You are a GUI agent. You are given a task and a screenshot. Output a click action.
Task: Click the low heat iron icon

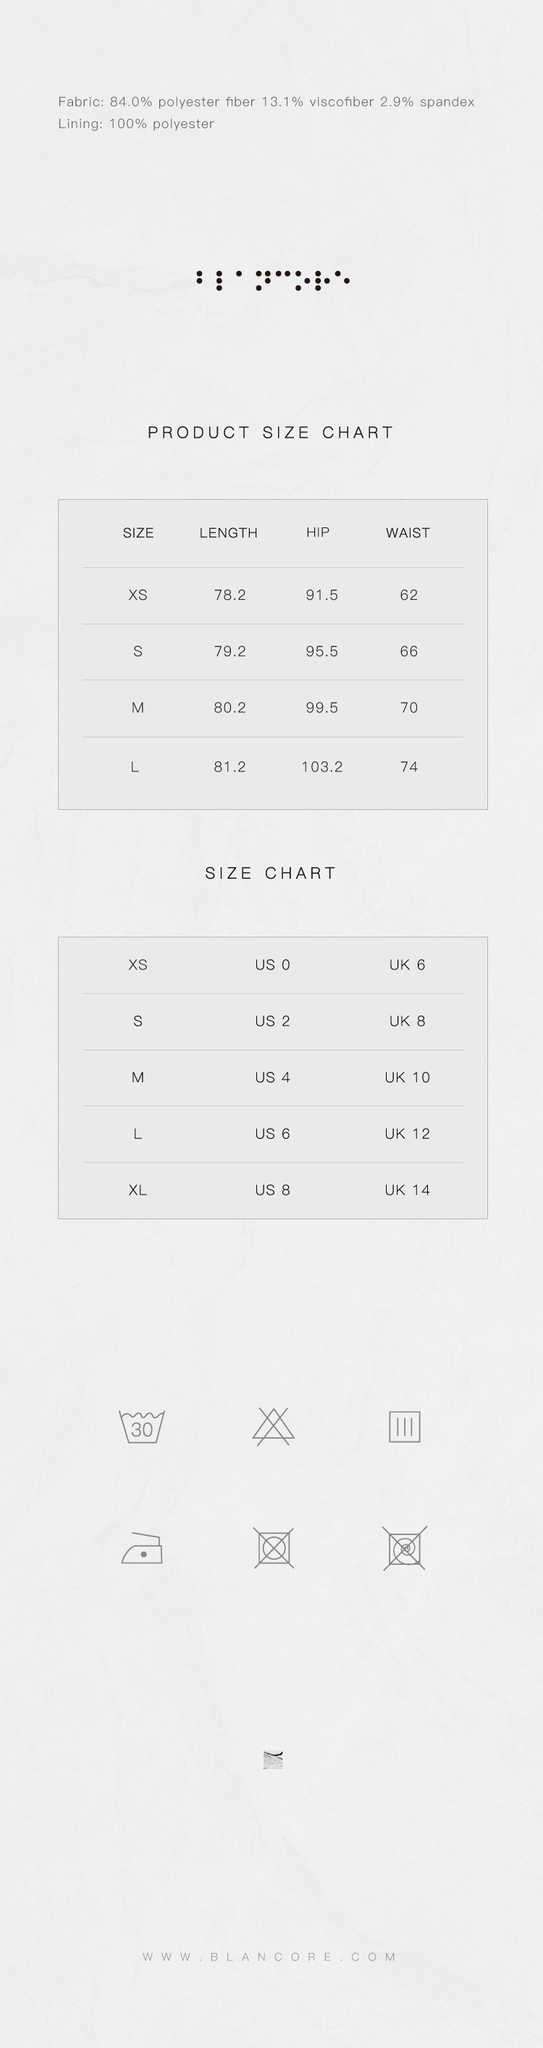point(142,1548)
